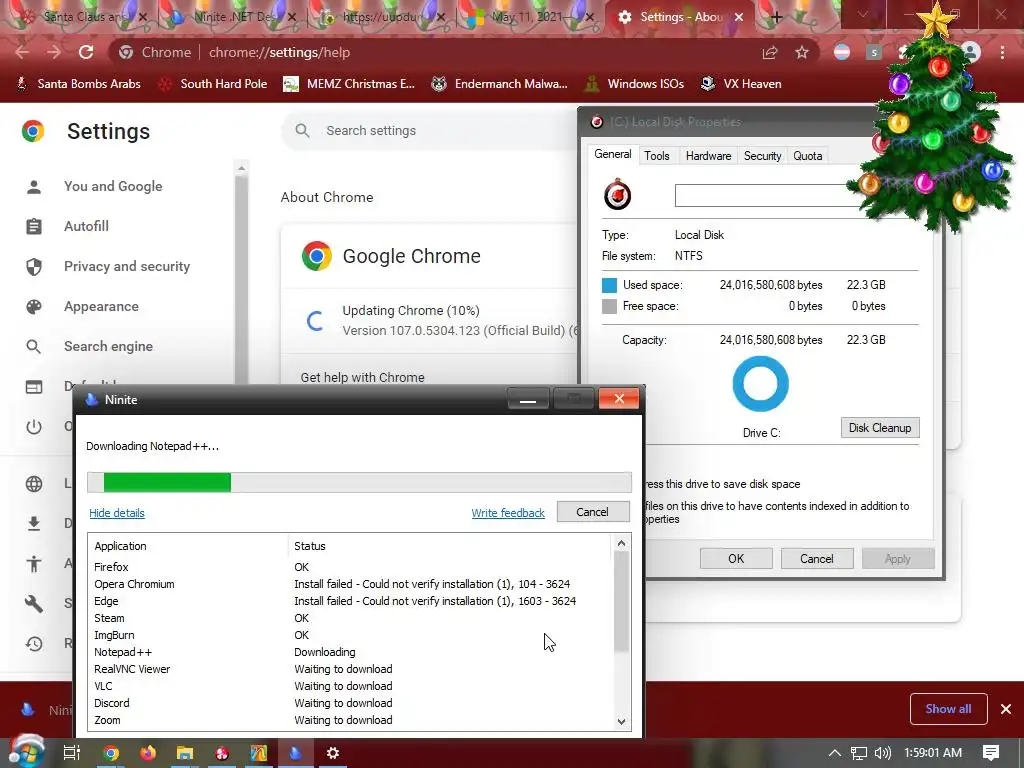Click the Ninite icon on the taskbar
Image resolution: width=1024 pixels, height=768 pixels.
point(295,753)
